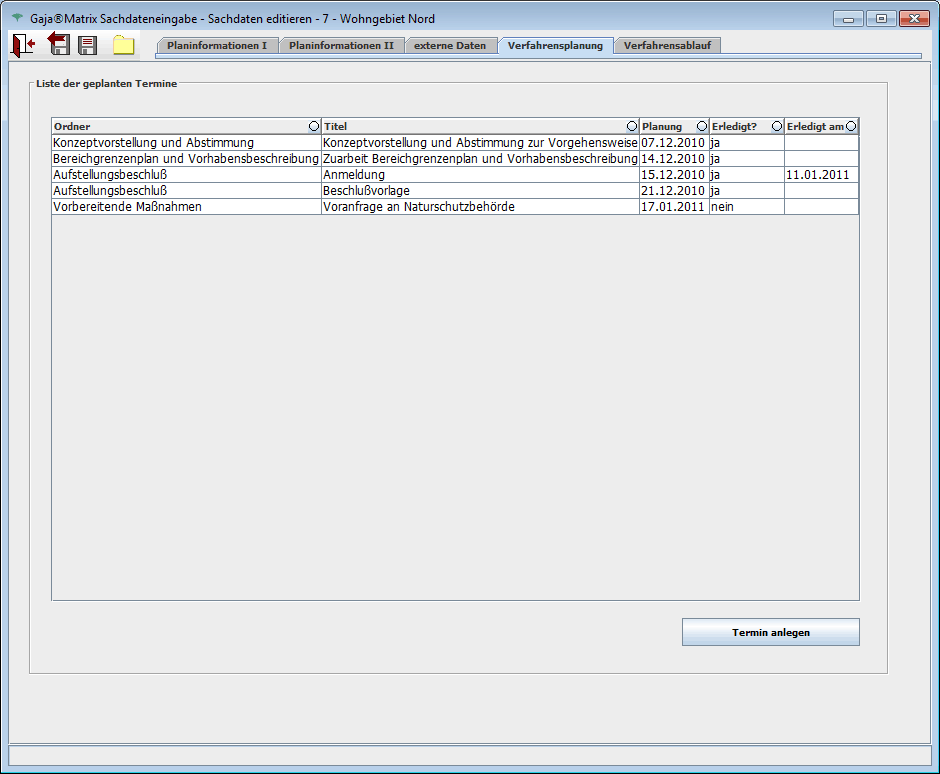Go to the externe Daten tab
Image resolution: width=940 pixels, height=774 pixels.
pos(451,45)
